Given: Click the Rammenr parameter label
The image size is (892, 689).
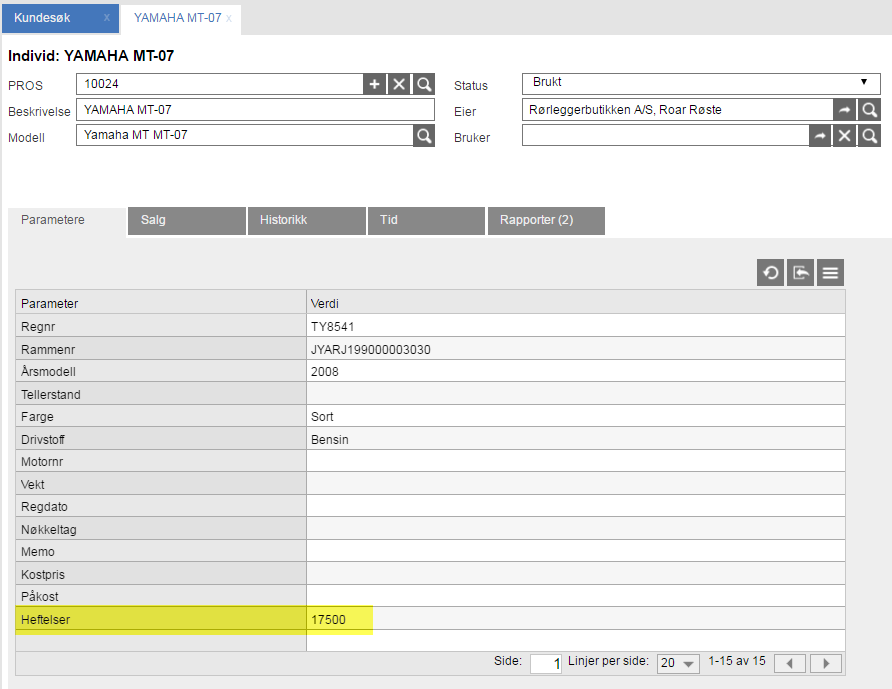Looking at the screenshot, I should [x=48, y=349].
